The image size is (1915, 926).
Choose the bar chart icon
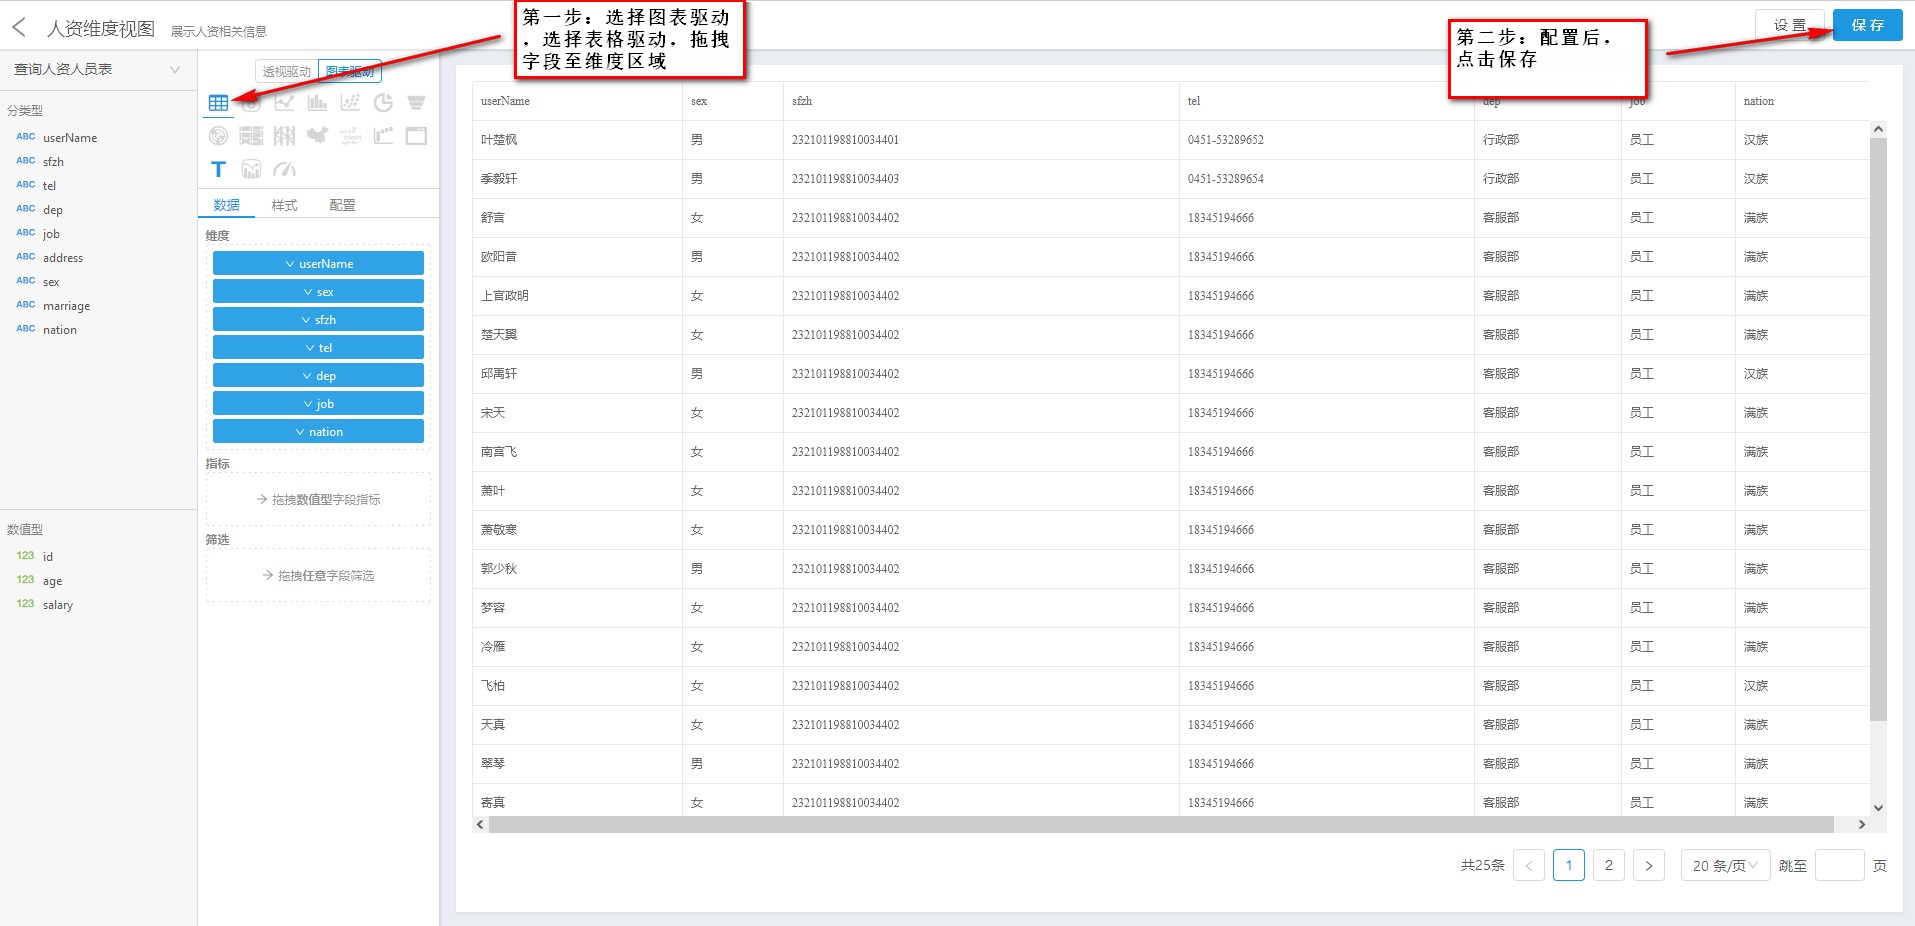[x=317, y=103]
